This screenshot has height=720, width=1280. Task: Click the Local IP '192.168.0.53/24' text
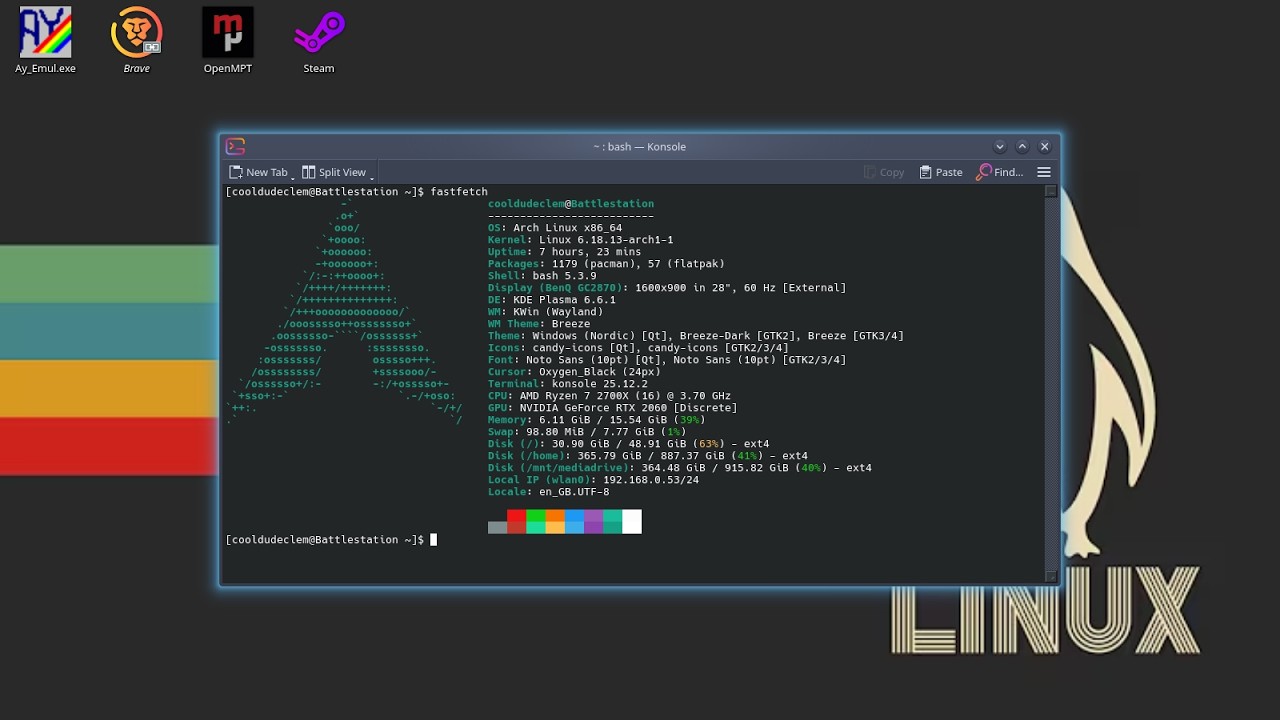coord(651,480)
